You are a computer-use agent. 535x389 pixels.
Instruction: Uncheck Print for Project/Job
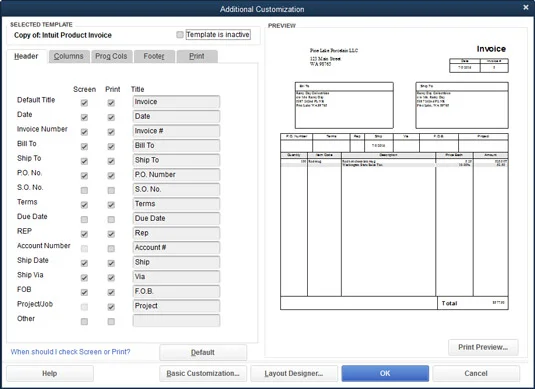point(111,307)
